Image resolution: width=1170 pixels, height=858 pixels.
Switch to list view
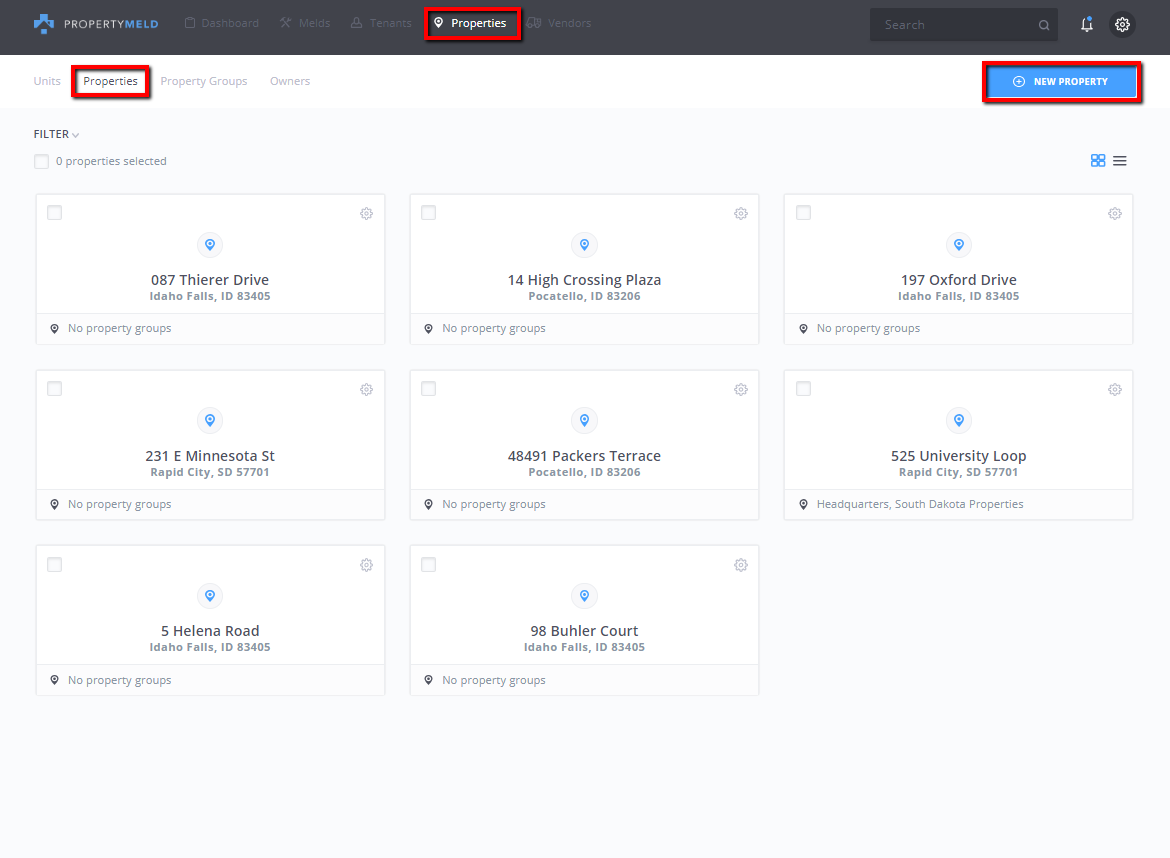1120,160
